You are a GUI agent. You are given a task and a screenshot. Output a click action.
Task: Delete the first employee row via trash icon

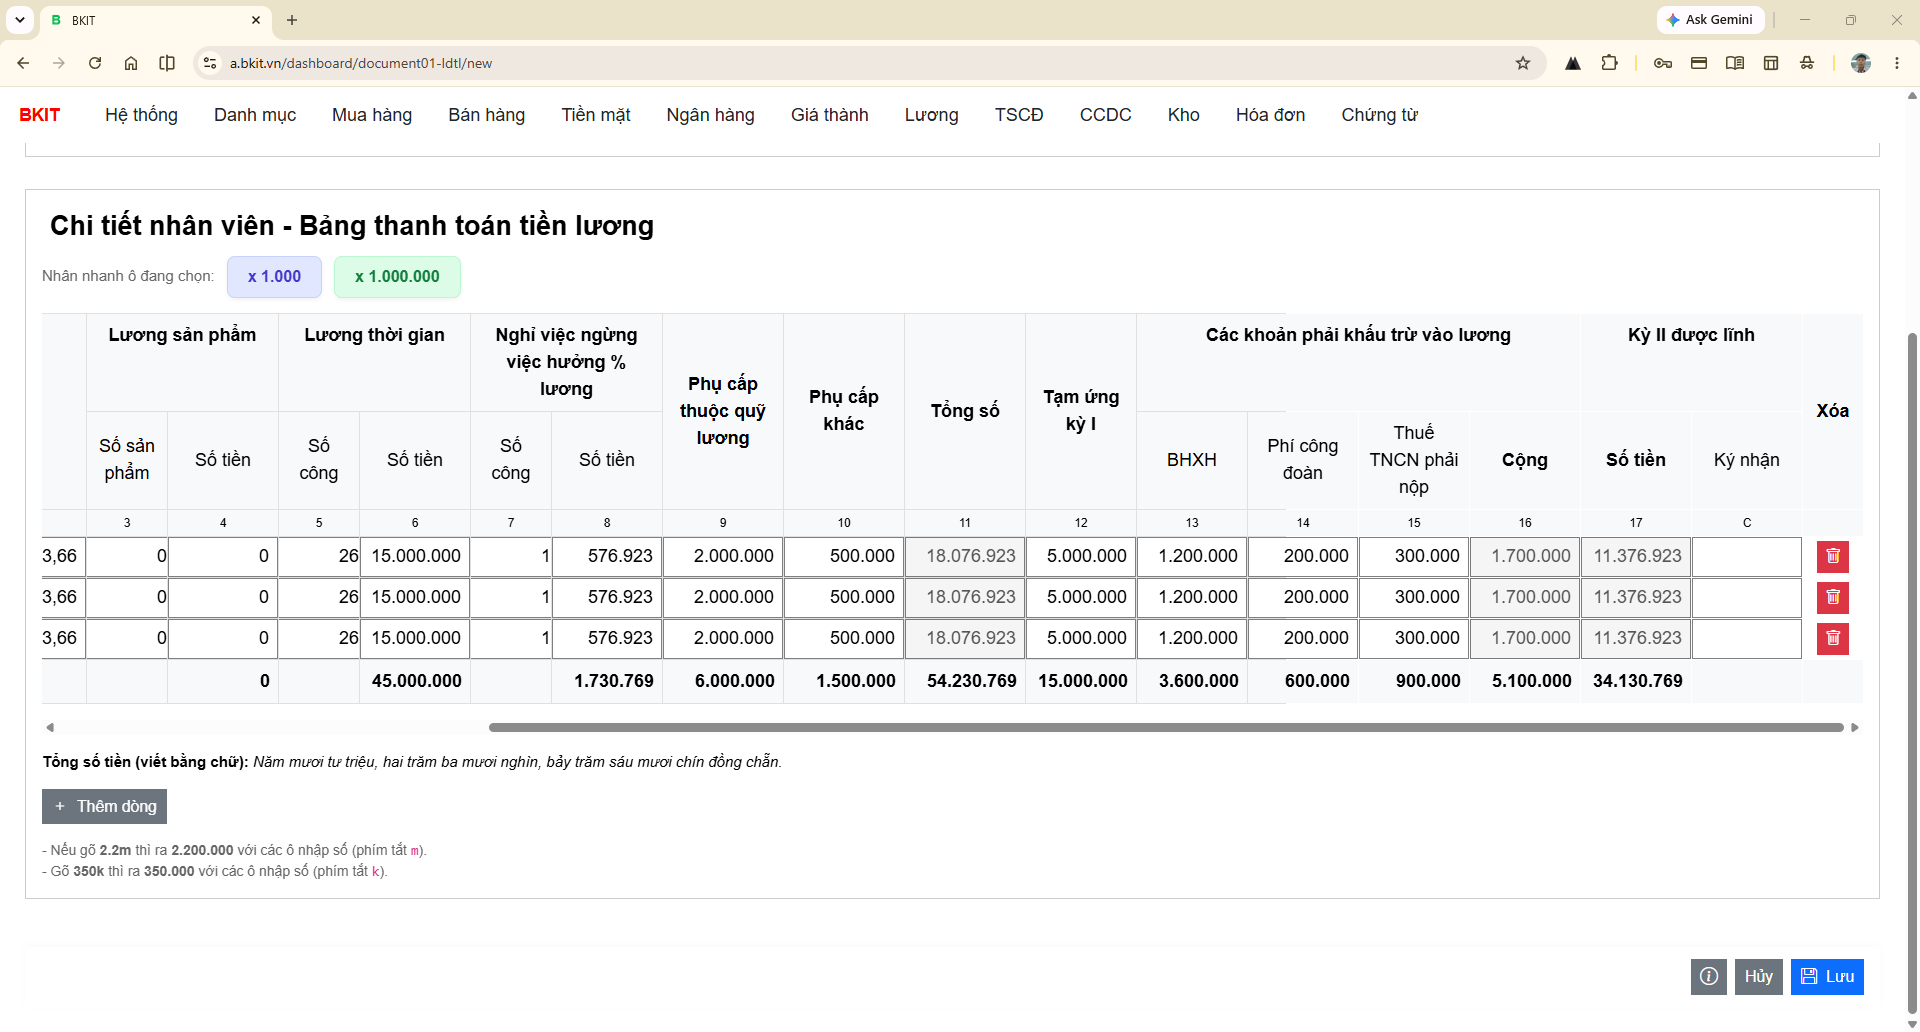pos(1832,556)
